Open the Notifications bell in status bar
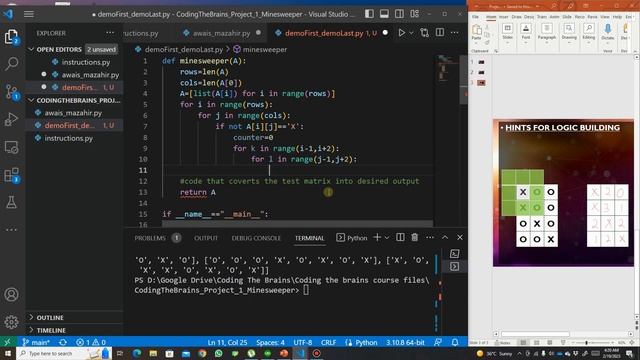 click(455, 342)
